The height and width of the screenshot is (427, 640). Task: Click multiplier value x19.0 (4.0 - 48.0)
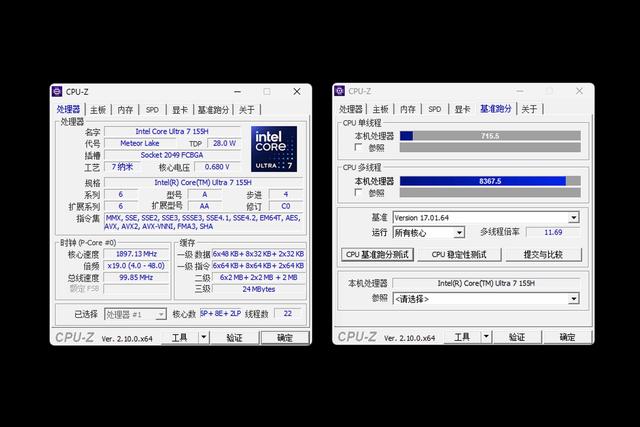point(136,266)
